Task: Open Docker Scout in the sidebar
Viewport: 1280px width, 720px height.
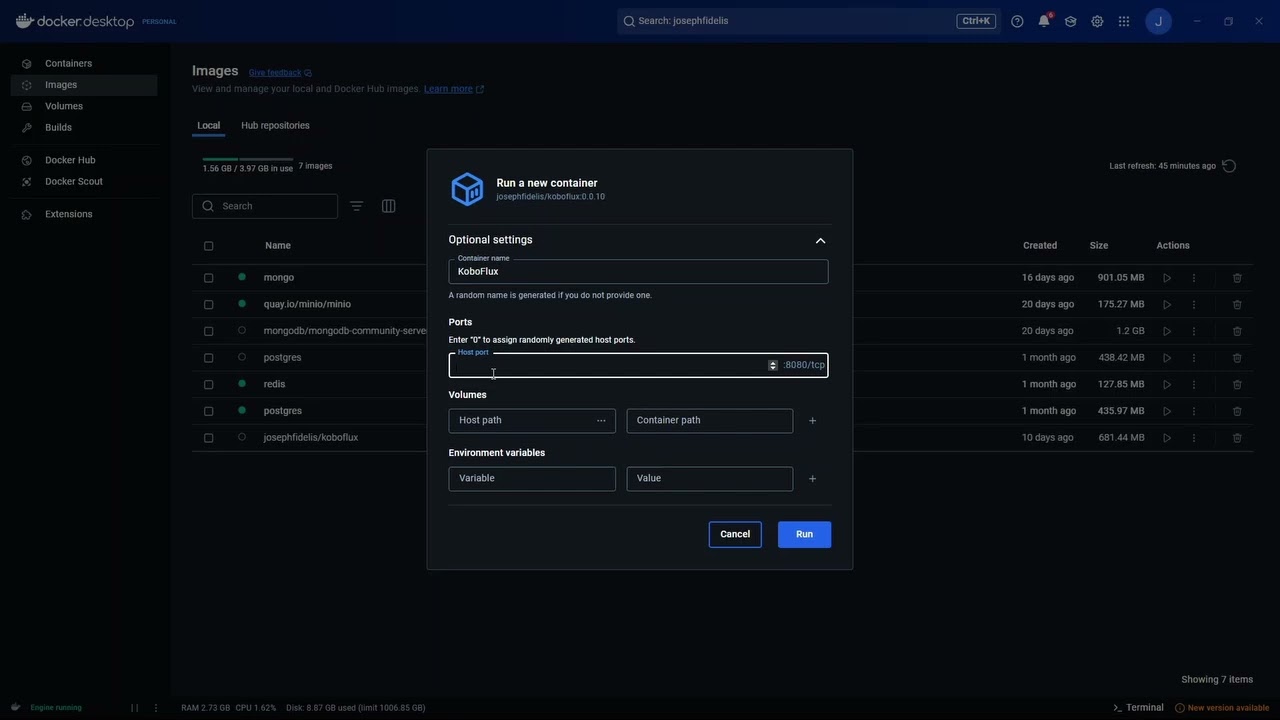Action: click(x=74, y=181)
